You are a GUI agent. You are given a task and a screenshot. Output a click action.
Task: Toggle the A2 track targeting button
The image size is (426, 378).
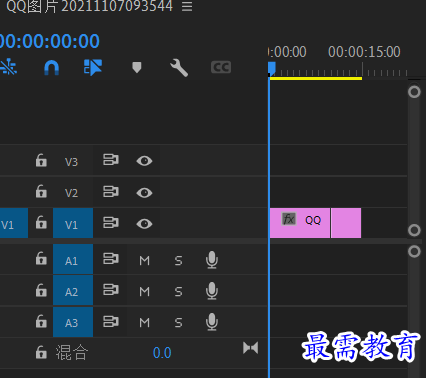[x=73, y=290]
